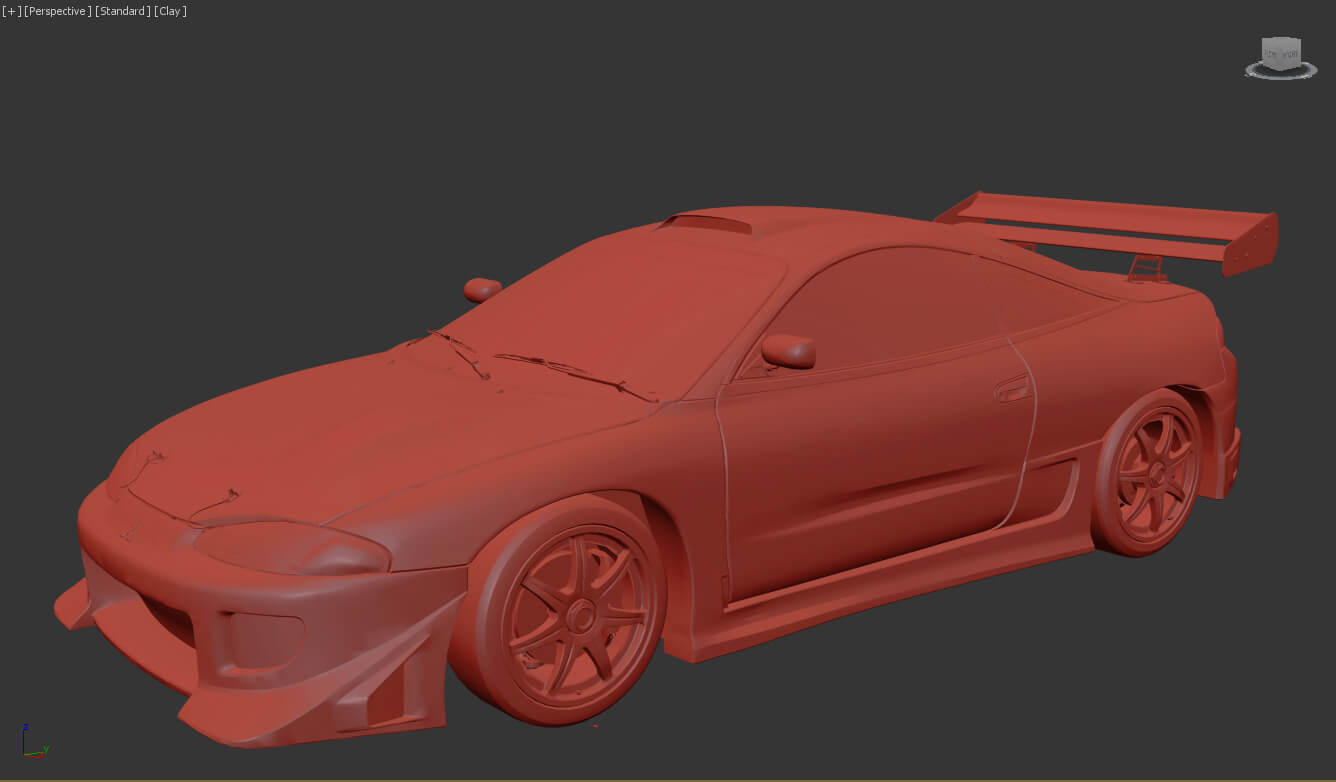
Task: Open the Clay per-view preference menu
Action: (x=171, y=11)
